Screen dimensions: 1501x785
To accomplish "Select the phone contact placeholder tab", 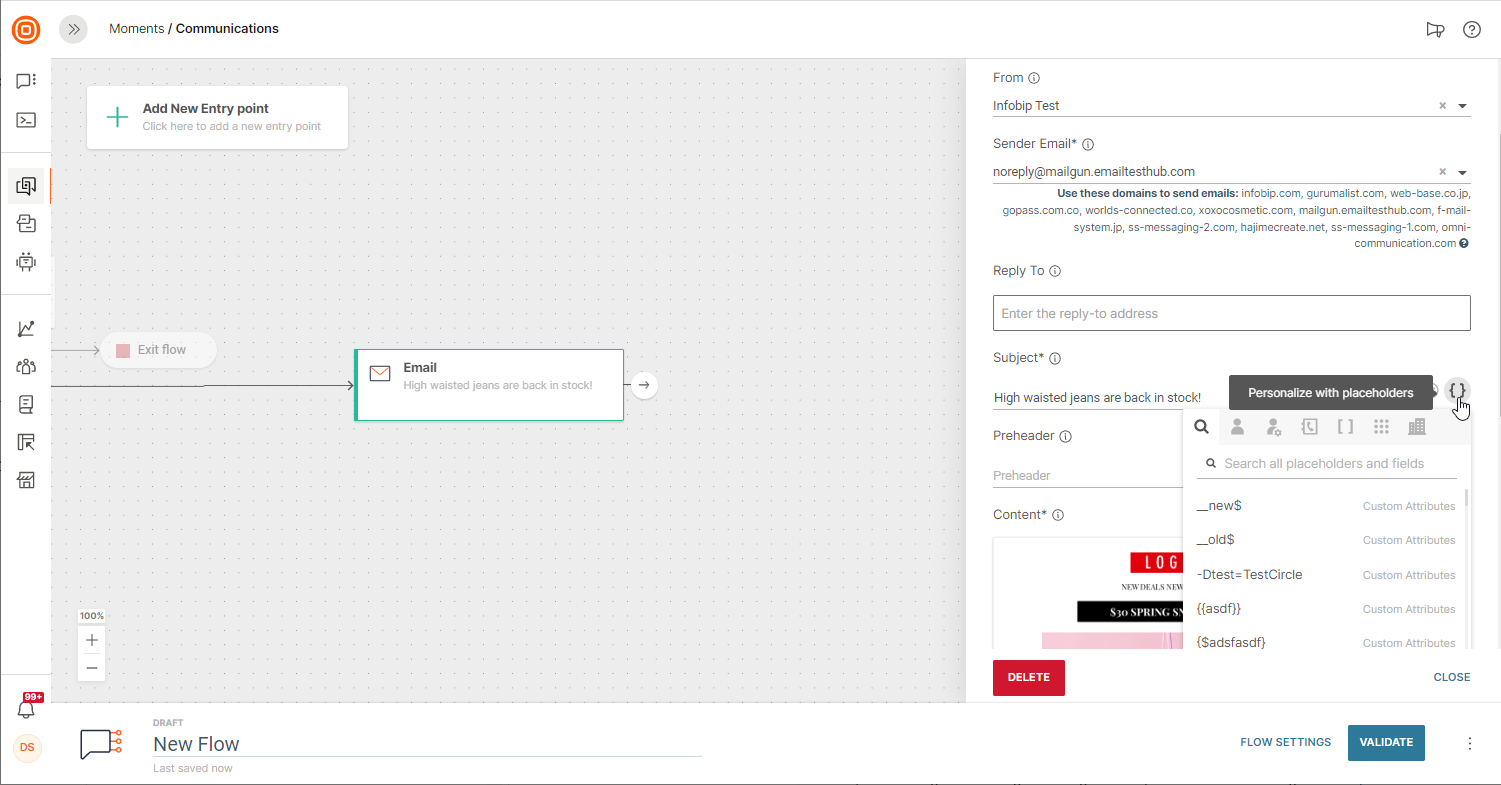I will point(1309,427).
